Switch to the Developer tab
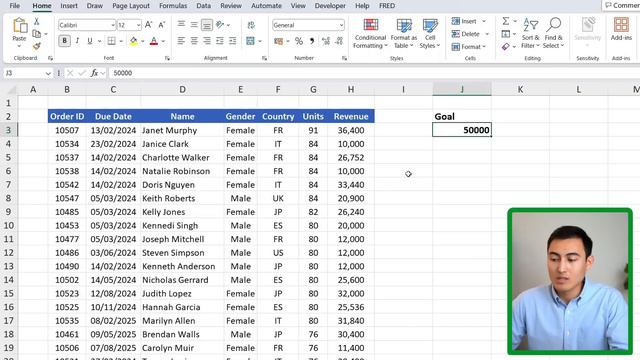Viewport: 640px width, 360px height. click(330, 6)
